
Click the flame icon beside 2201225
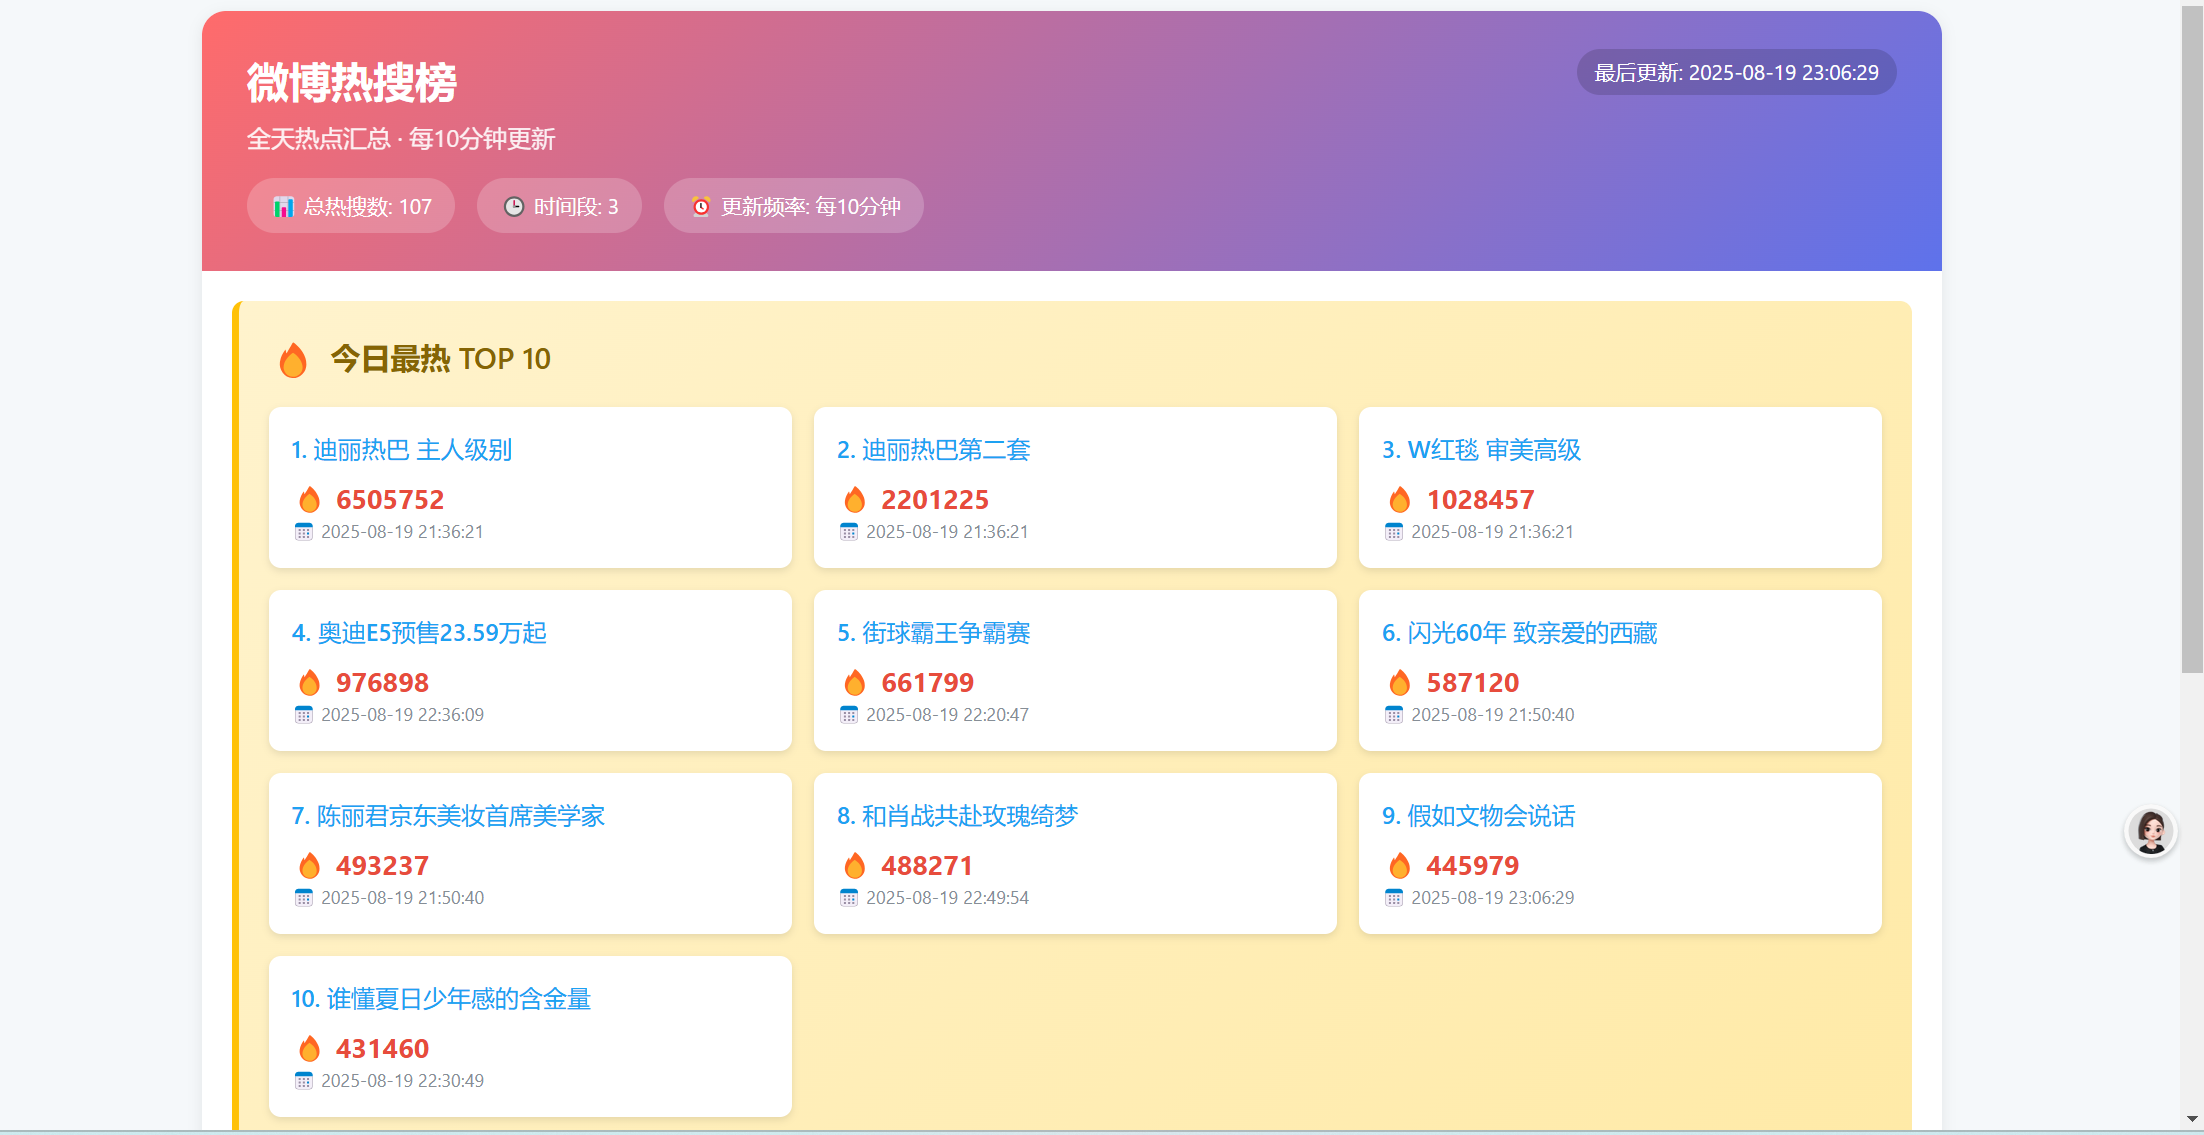(855, 500)
